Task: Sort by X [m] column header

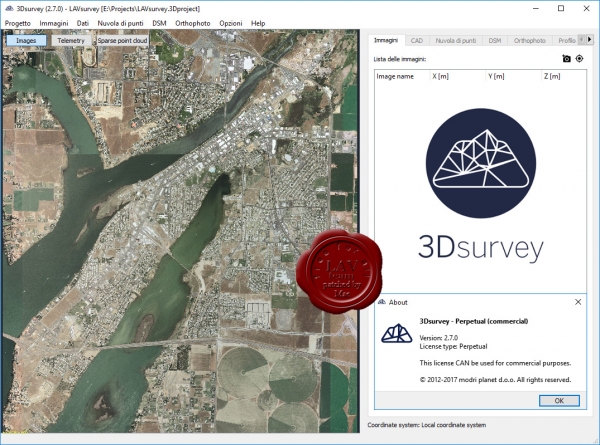Action: [457, 76]
